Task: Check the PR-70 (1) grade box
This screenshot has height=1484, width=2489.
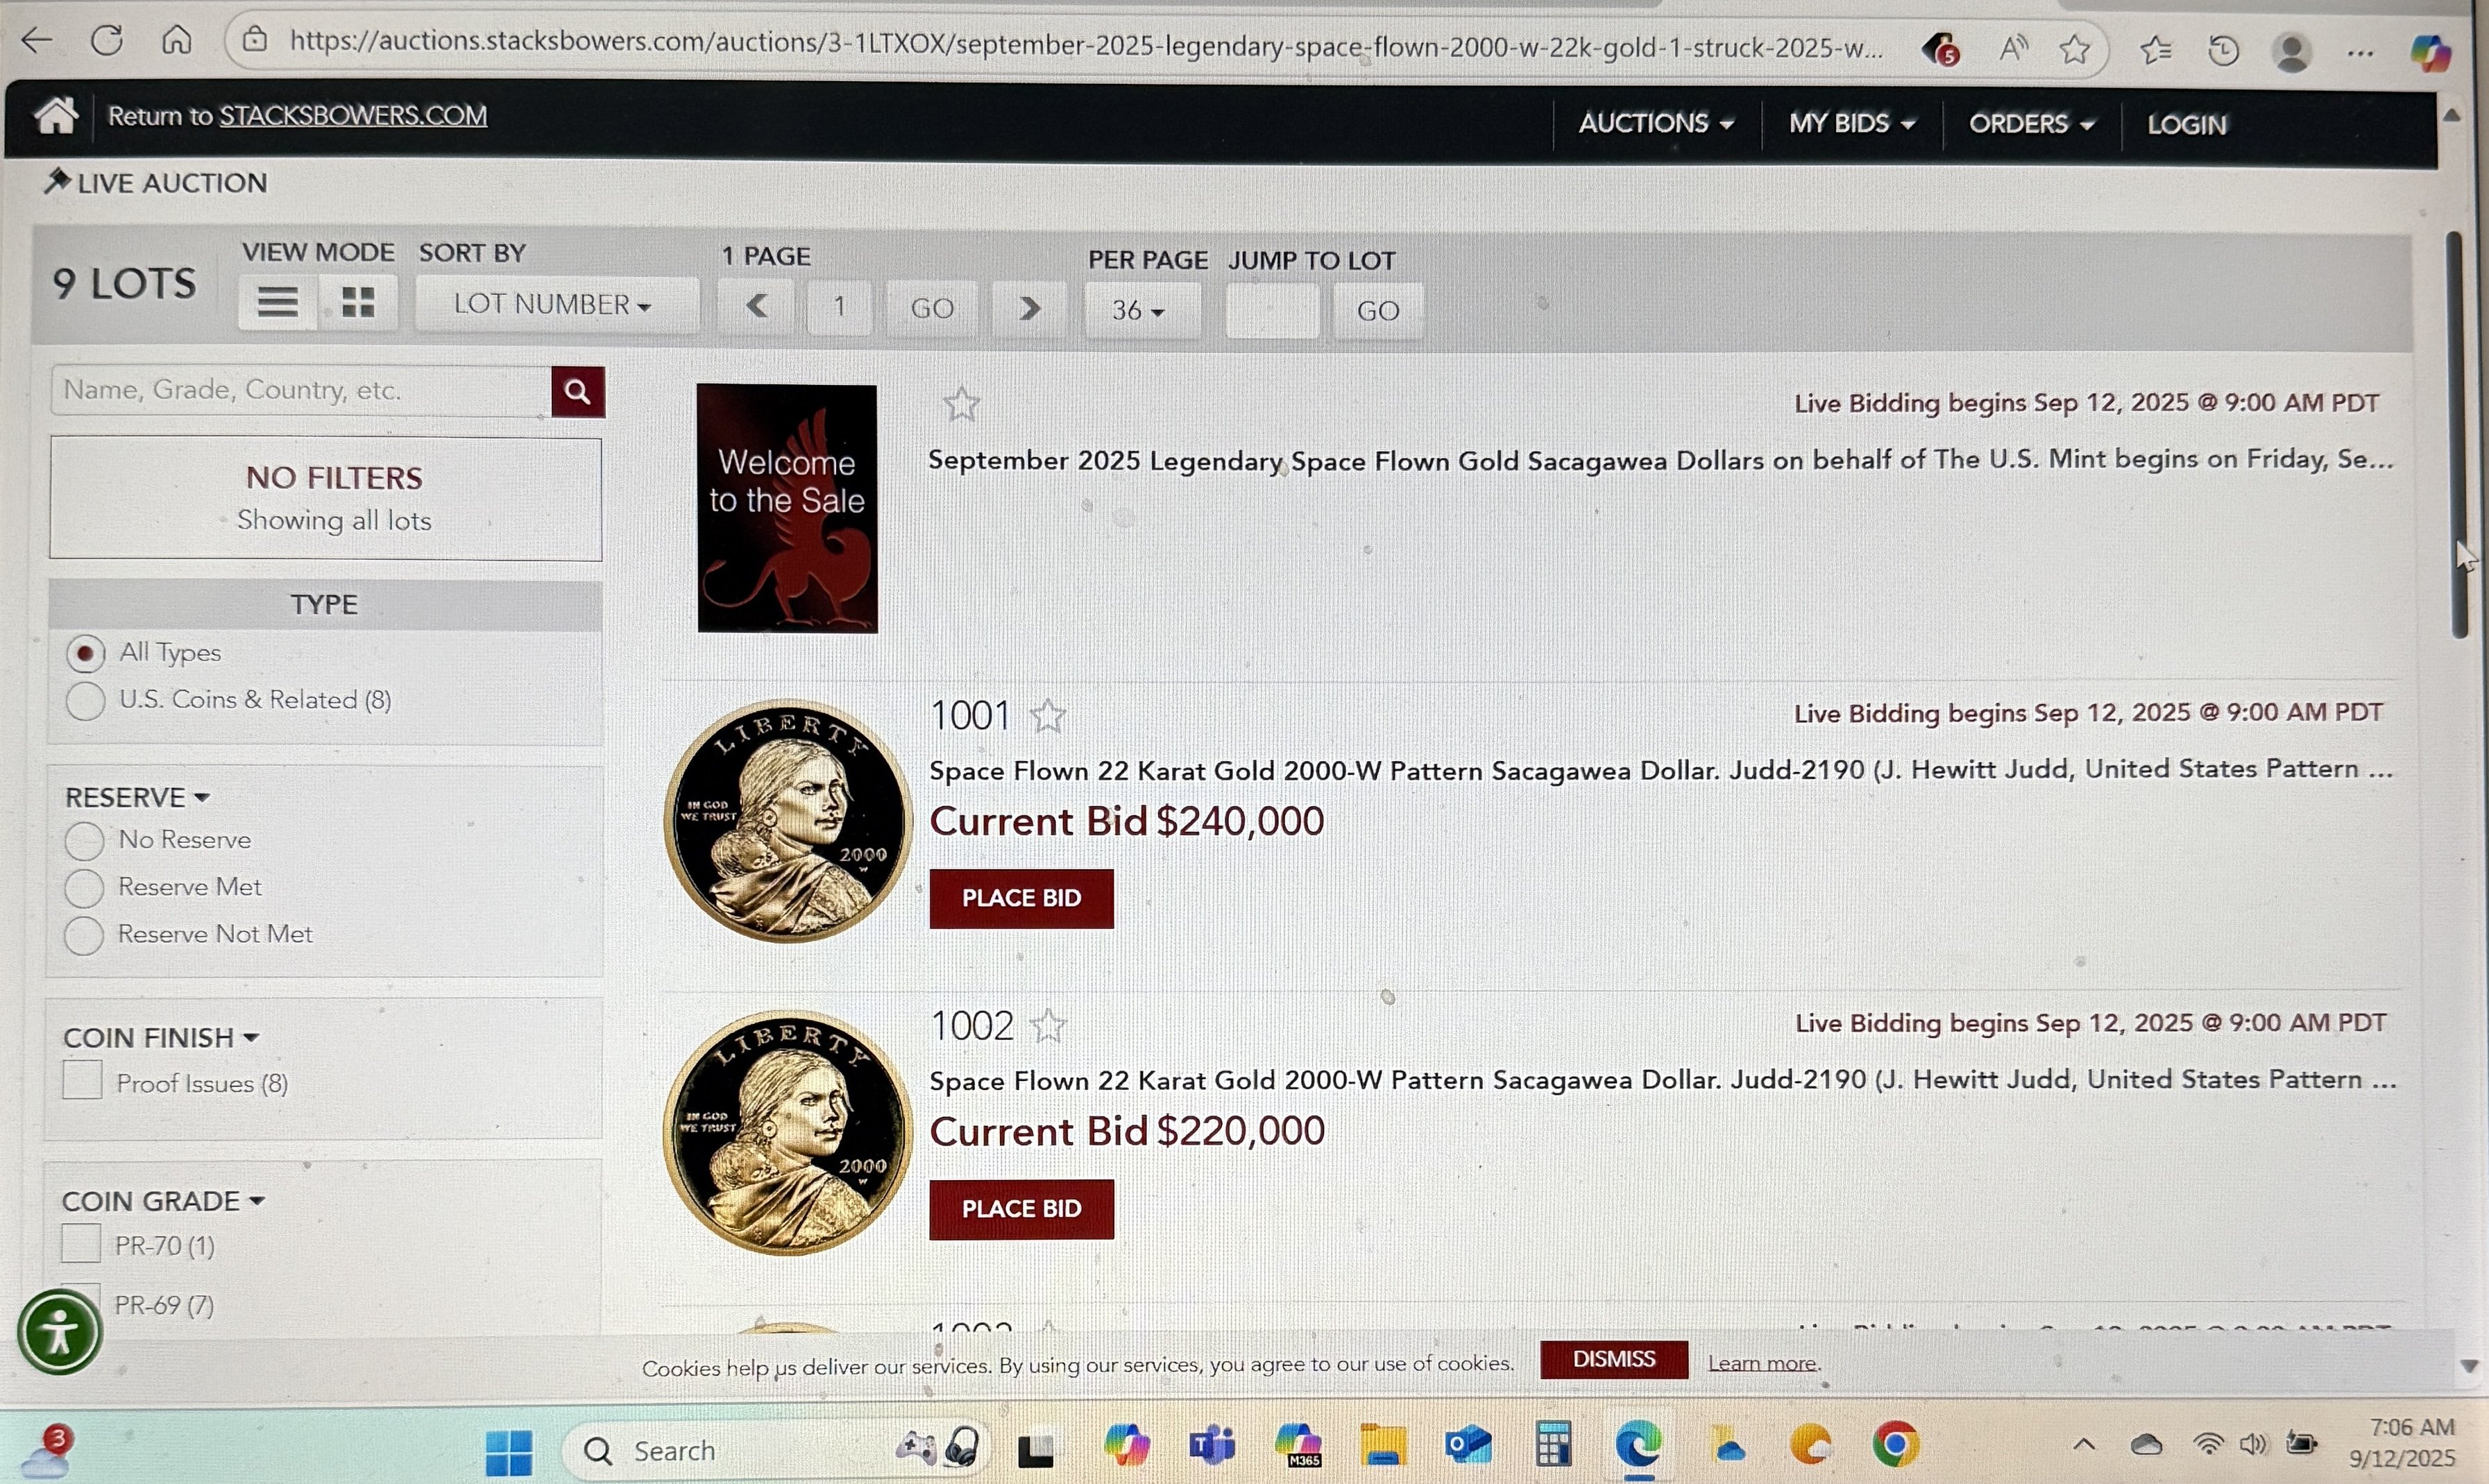Action: [81, 1244]
